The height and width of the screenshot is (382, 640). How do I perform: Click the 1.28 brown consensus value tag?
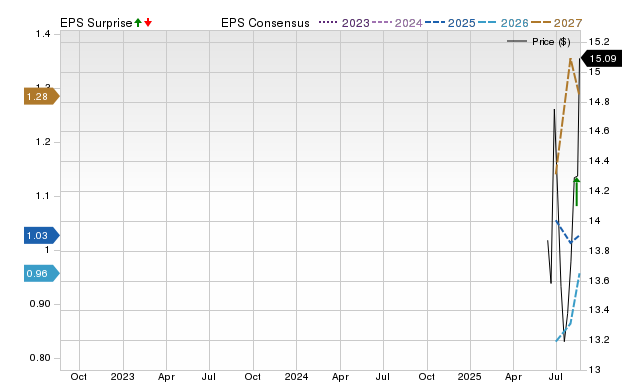click(42, 97)
